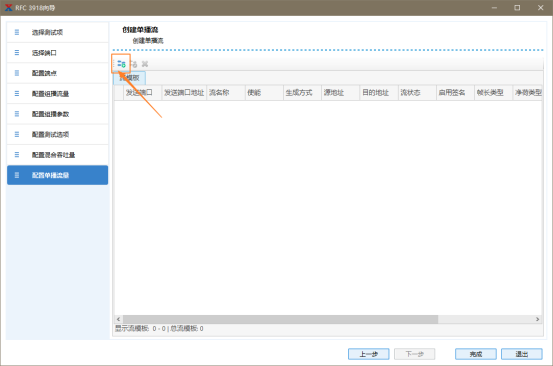
Task: Sort by the 流名称 column header
Action: (x=226, y=93)
